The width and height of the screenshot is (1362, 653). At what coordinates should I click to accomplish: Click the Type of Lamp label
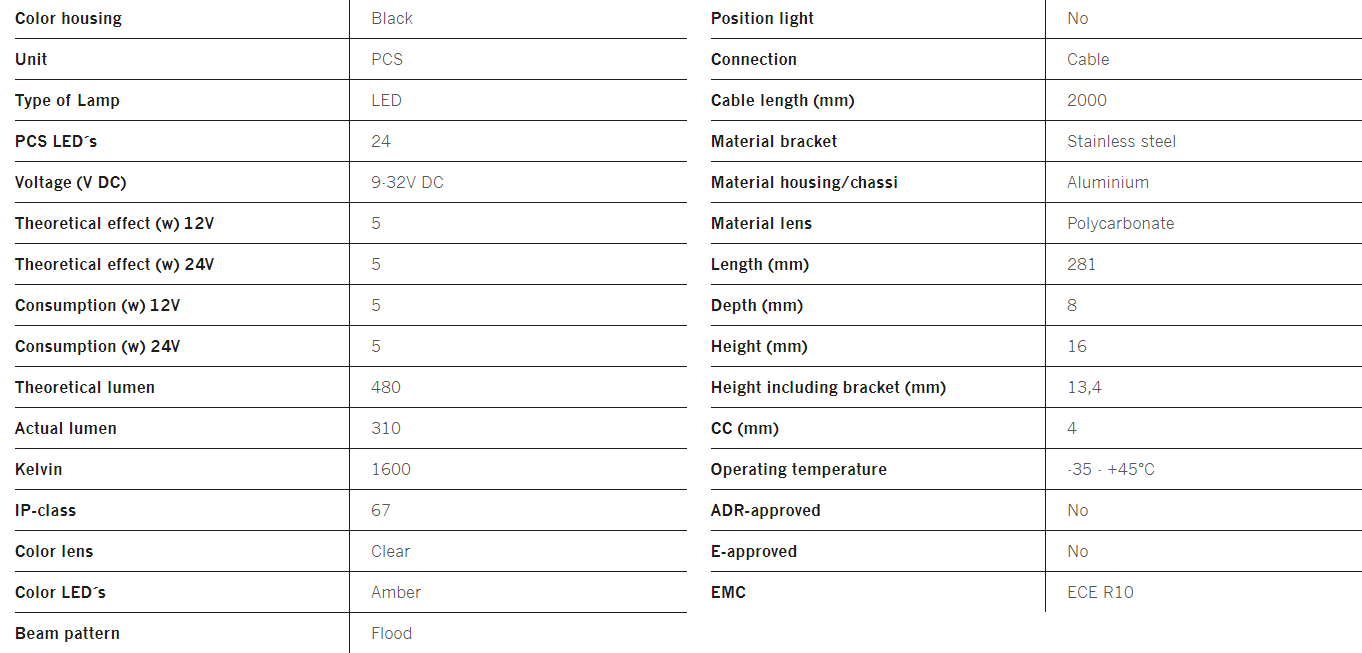[67, 100]
